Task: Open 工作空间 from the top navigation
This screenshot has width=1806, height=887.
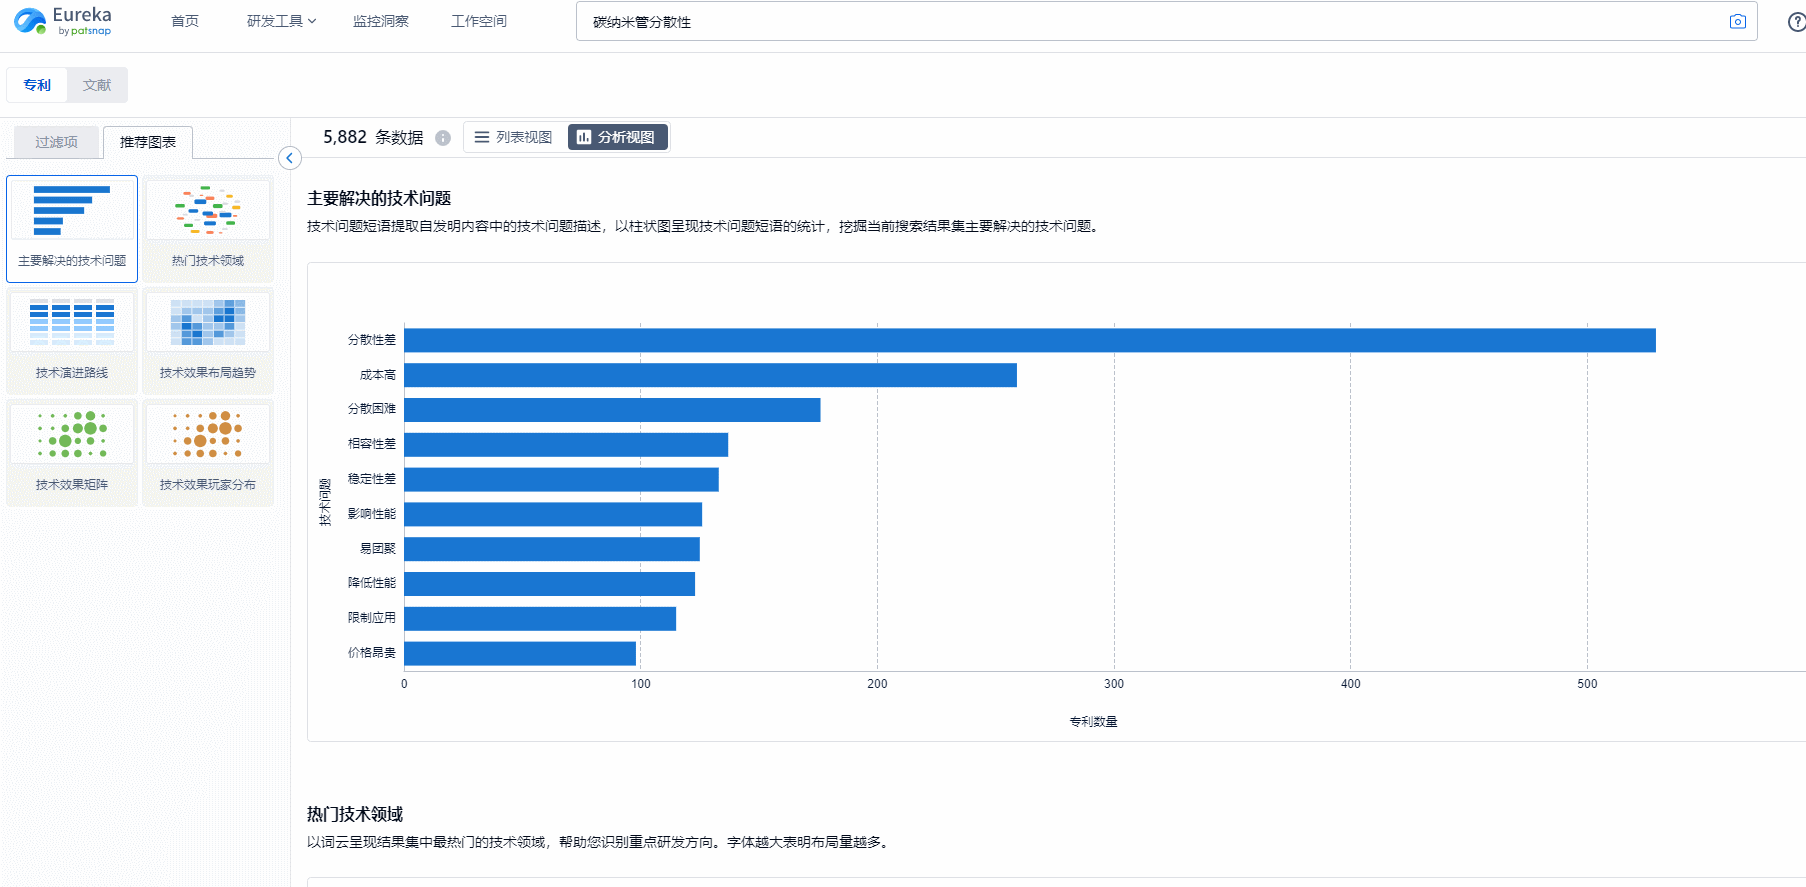Action: pyautogui.click(x=478, y=21)
